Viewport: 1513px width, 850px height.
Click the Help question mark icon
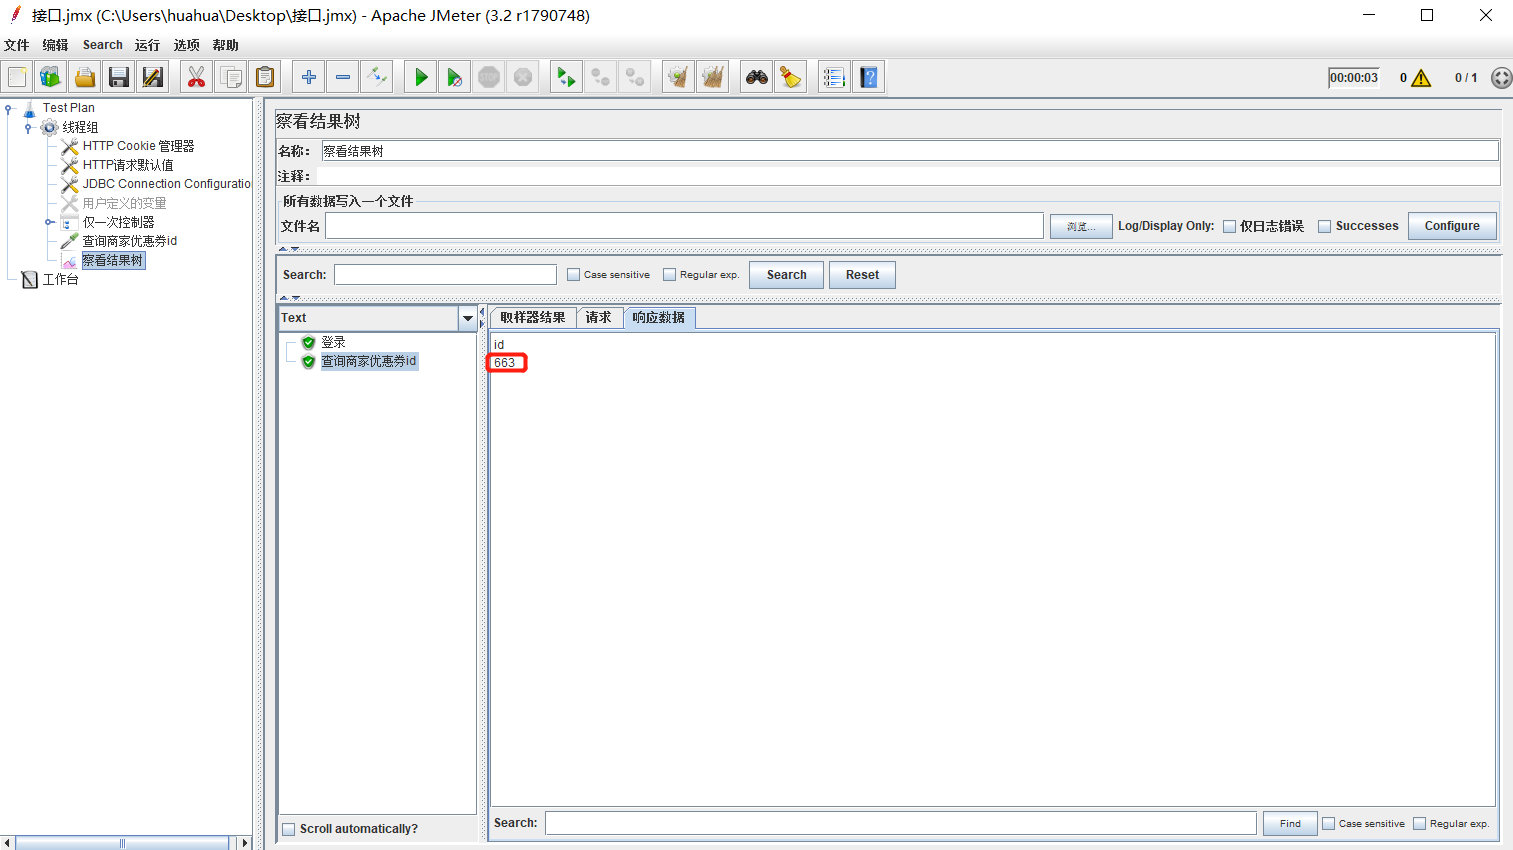pos(869,77)
